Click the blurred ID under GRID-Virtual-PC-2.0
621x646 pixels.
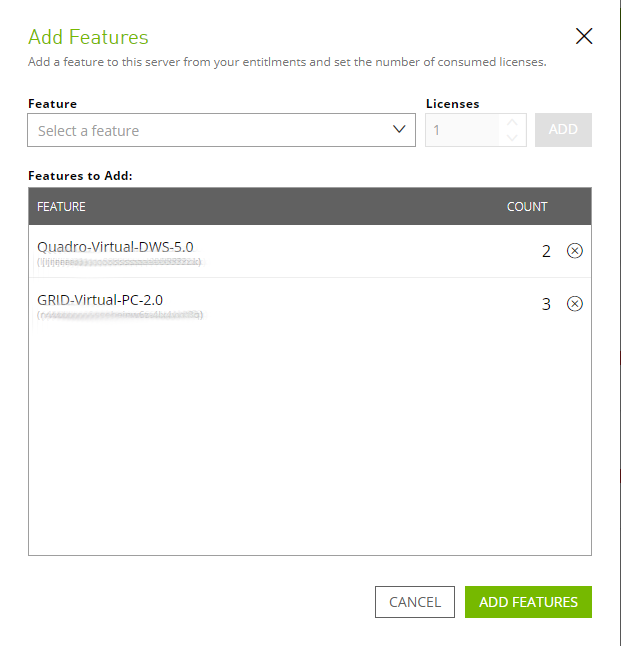(120, 315)
